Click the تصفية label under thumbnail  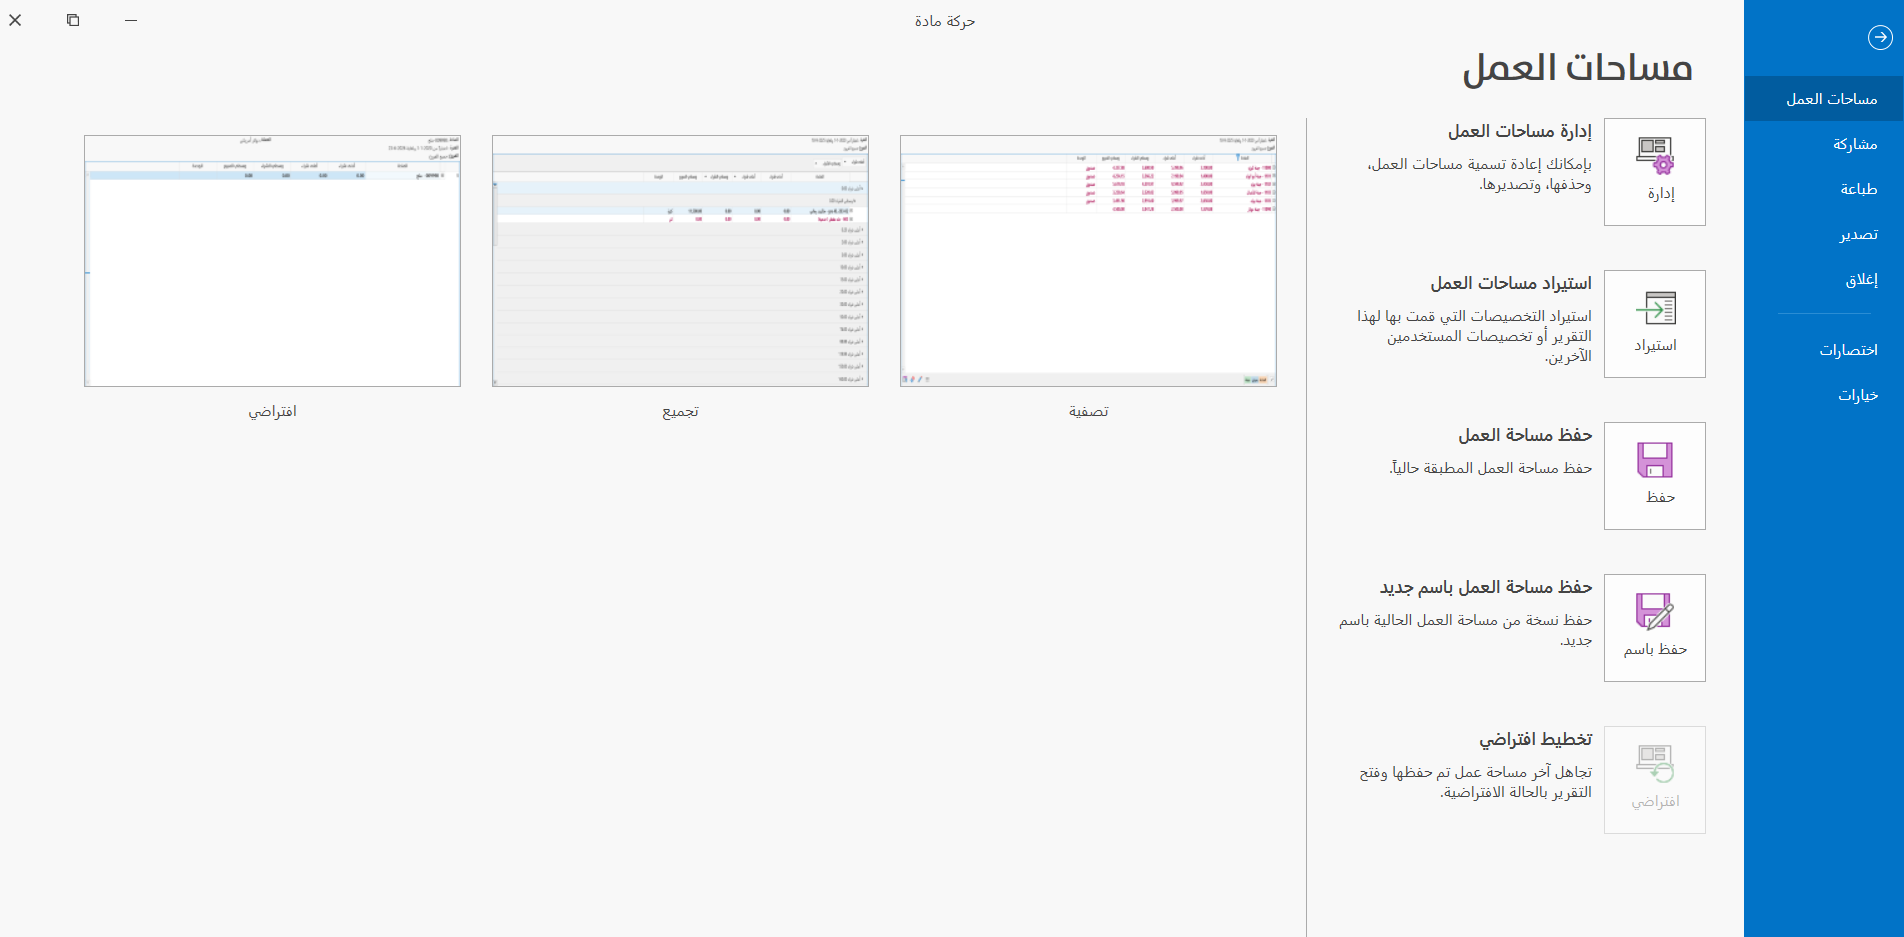point(1088,411)
